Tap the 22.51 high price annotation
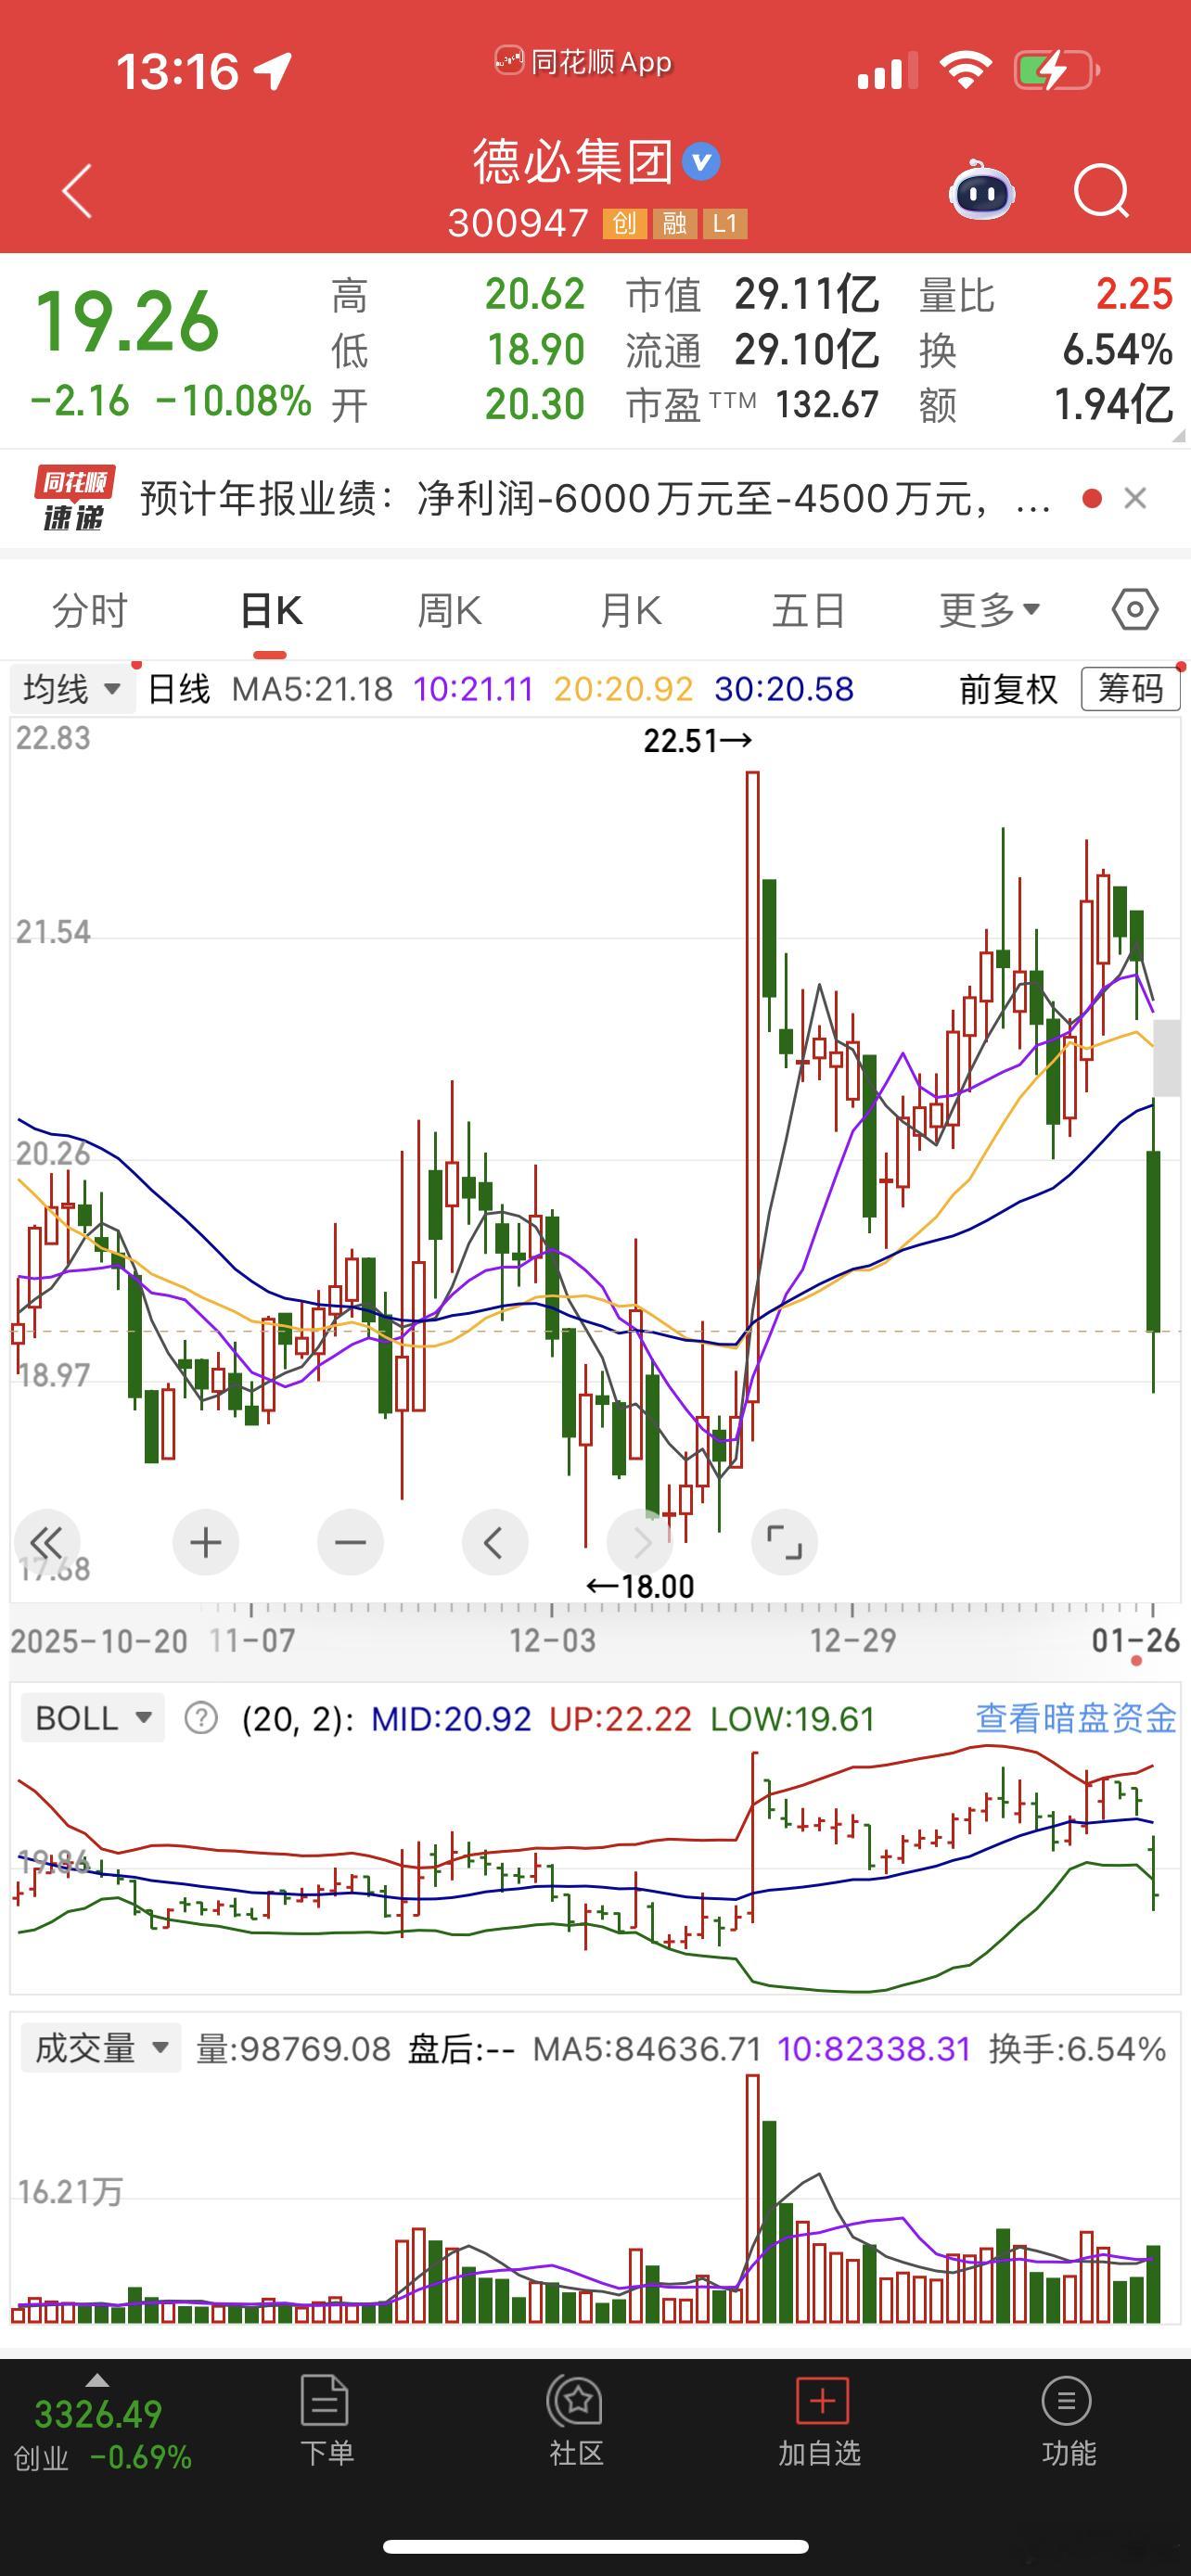The image size is (1191, 2576). point(698,740)
